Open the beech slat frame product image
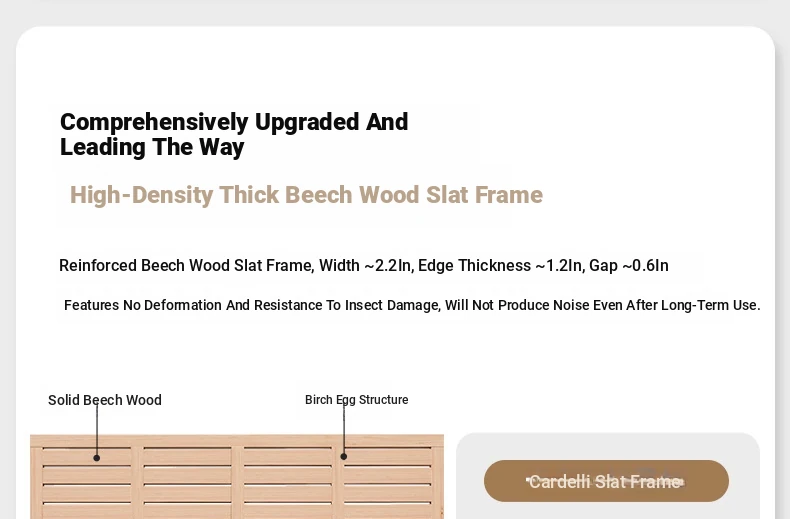Viewport: 790px width, 519px height. pyautogui.click(x=237, y=477)
